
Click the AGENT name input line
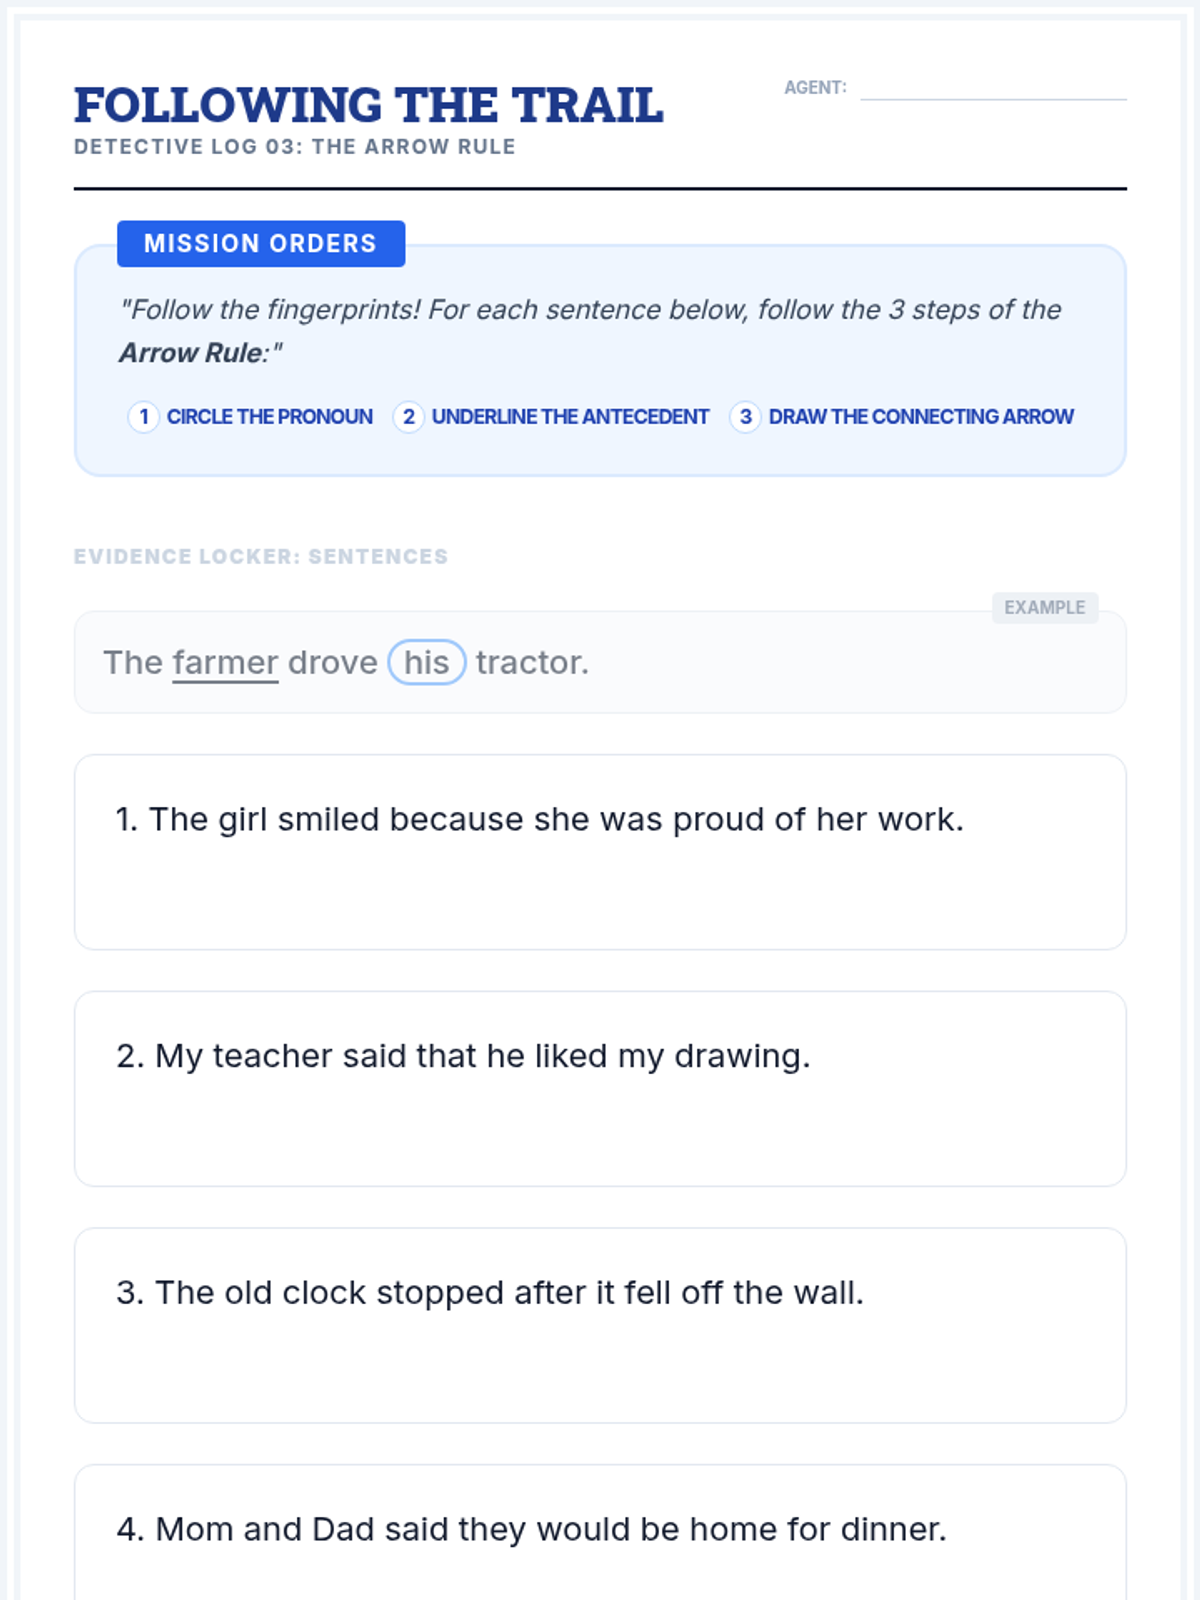click(993, 89)
